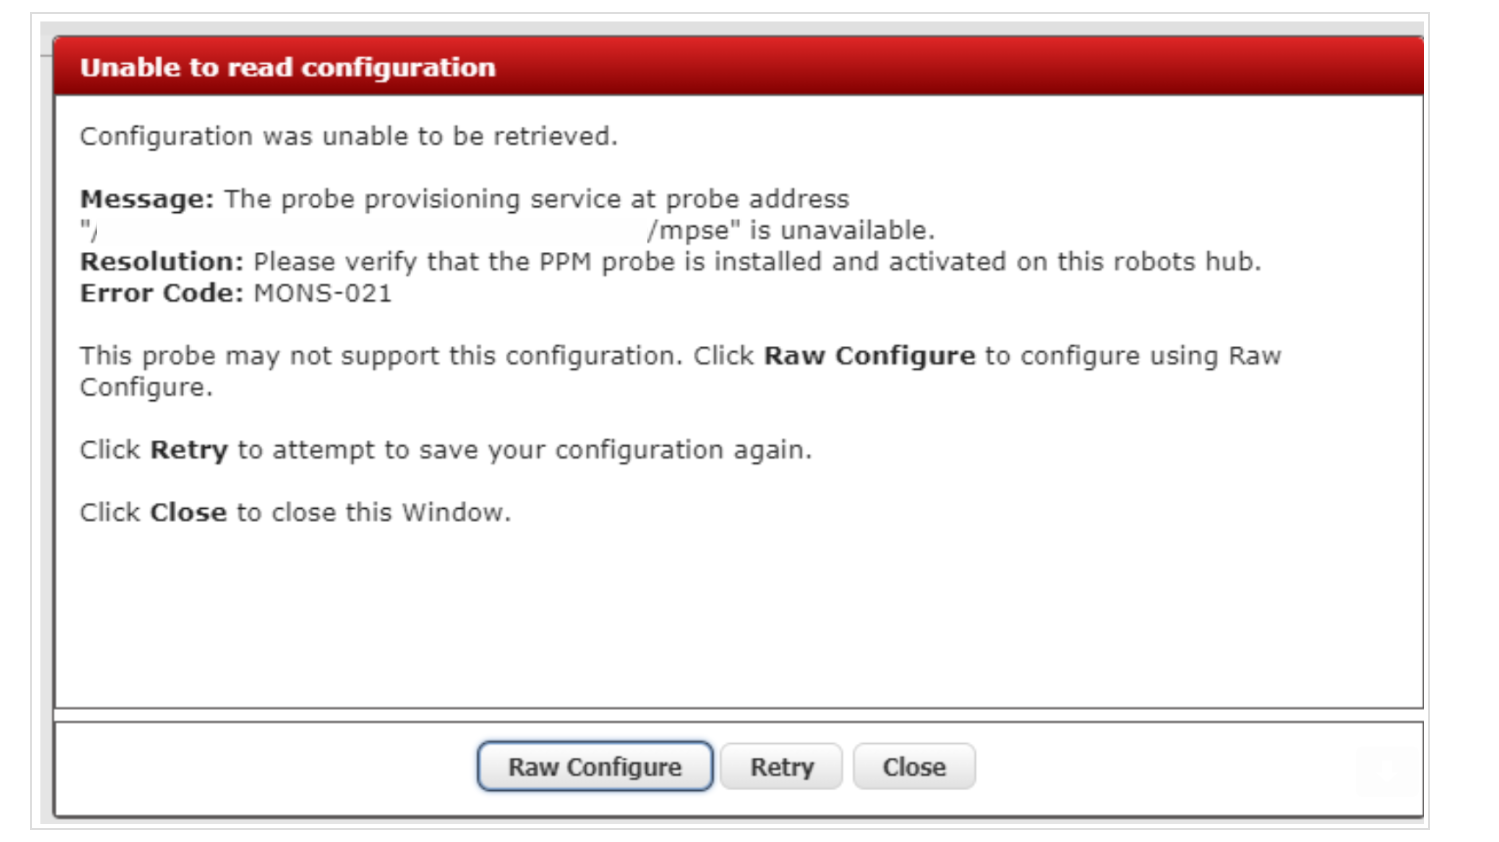Click the MONS-021 error code text
Image resolution: width=1499 pixels, height=842 pixels.
point(323,293)
